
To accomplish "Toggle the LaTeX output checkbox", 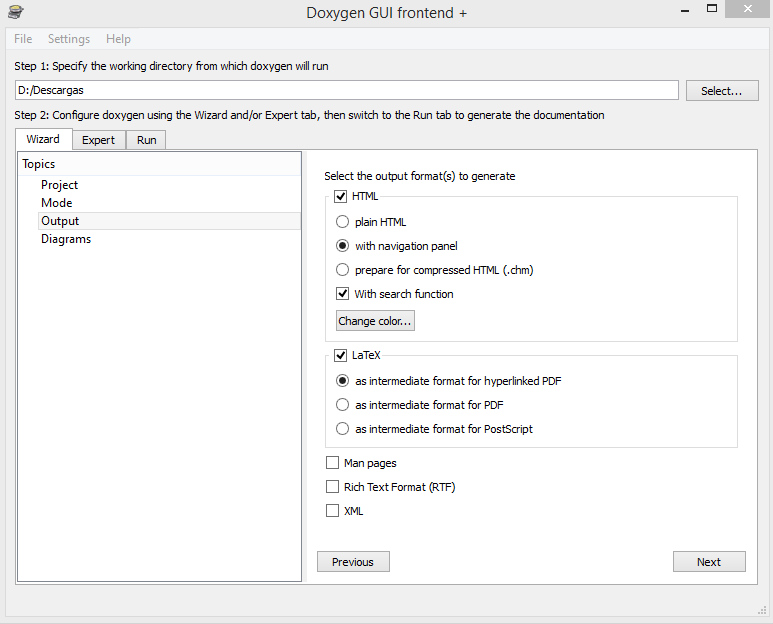I will tap(341, 355).
